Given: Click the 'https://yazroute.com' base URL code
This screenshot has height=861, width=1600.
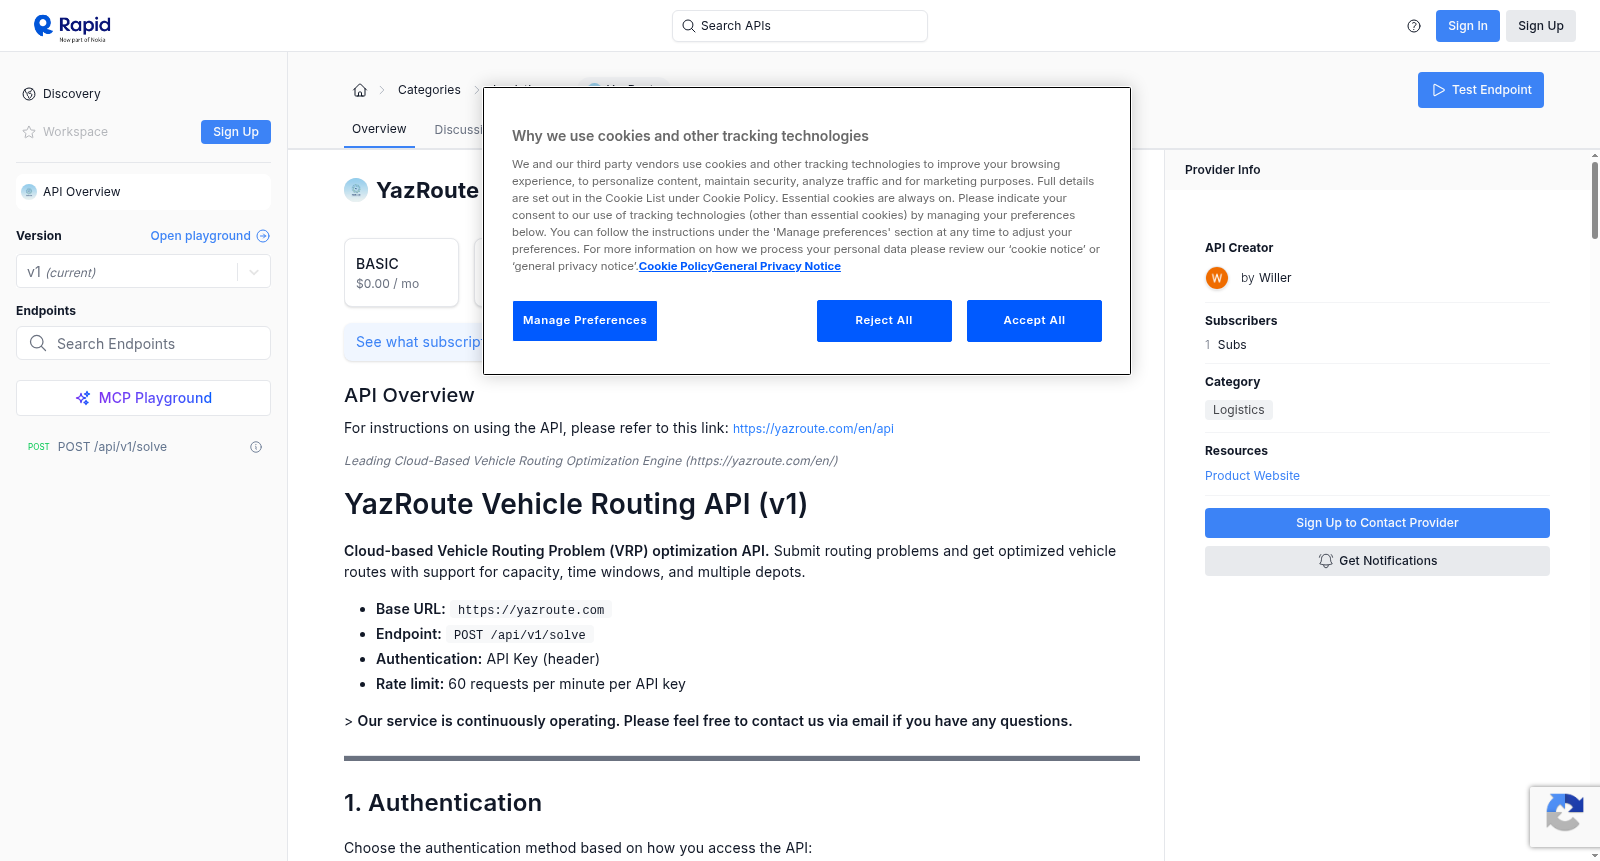Looking at the screenshot, I should 531,610.
